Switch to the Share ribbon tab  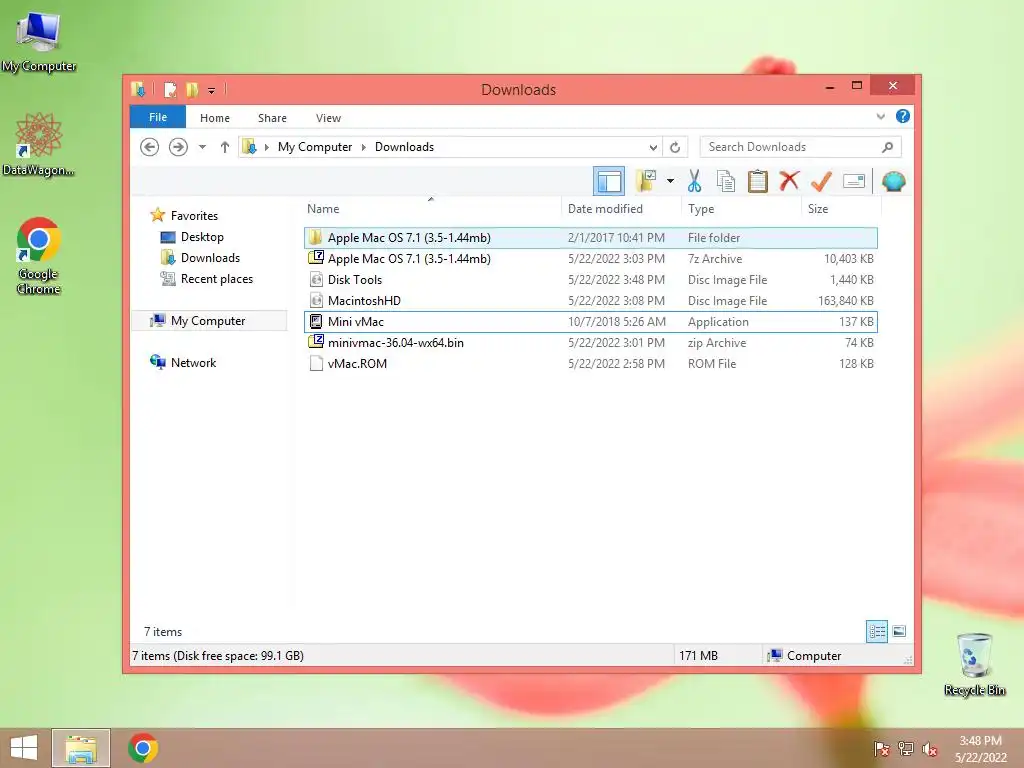pyautogui.click(x=272, y=118)
